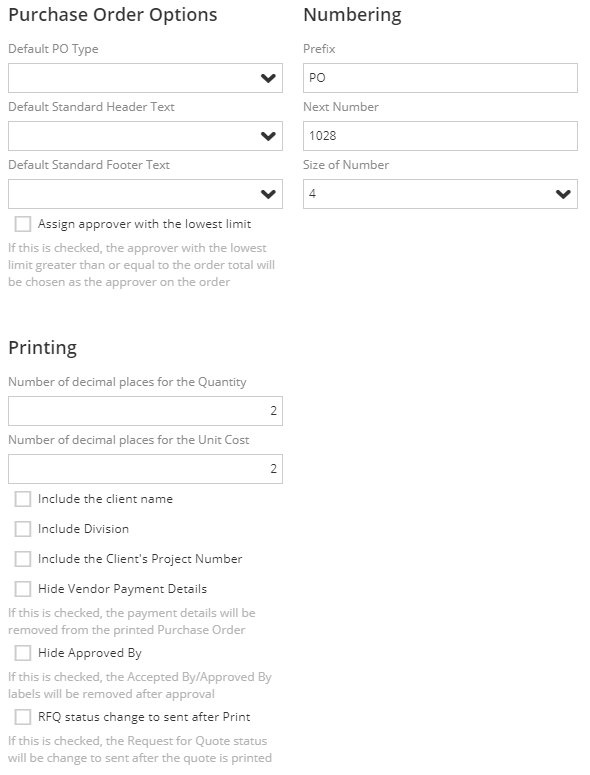Viewport: 590px width, 775px height.
Task: Click the Header Text dropdown chevron icon
Action: (x=268, y=136)
